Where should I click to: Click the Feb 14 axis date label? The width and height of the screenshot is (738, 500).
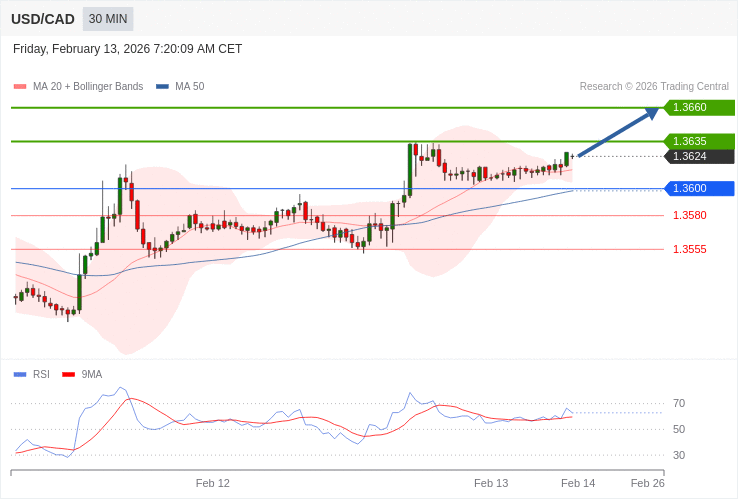tap(578, 484)
